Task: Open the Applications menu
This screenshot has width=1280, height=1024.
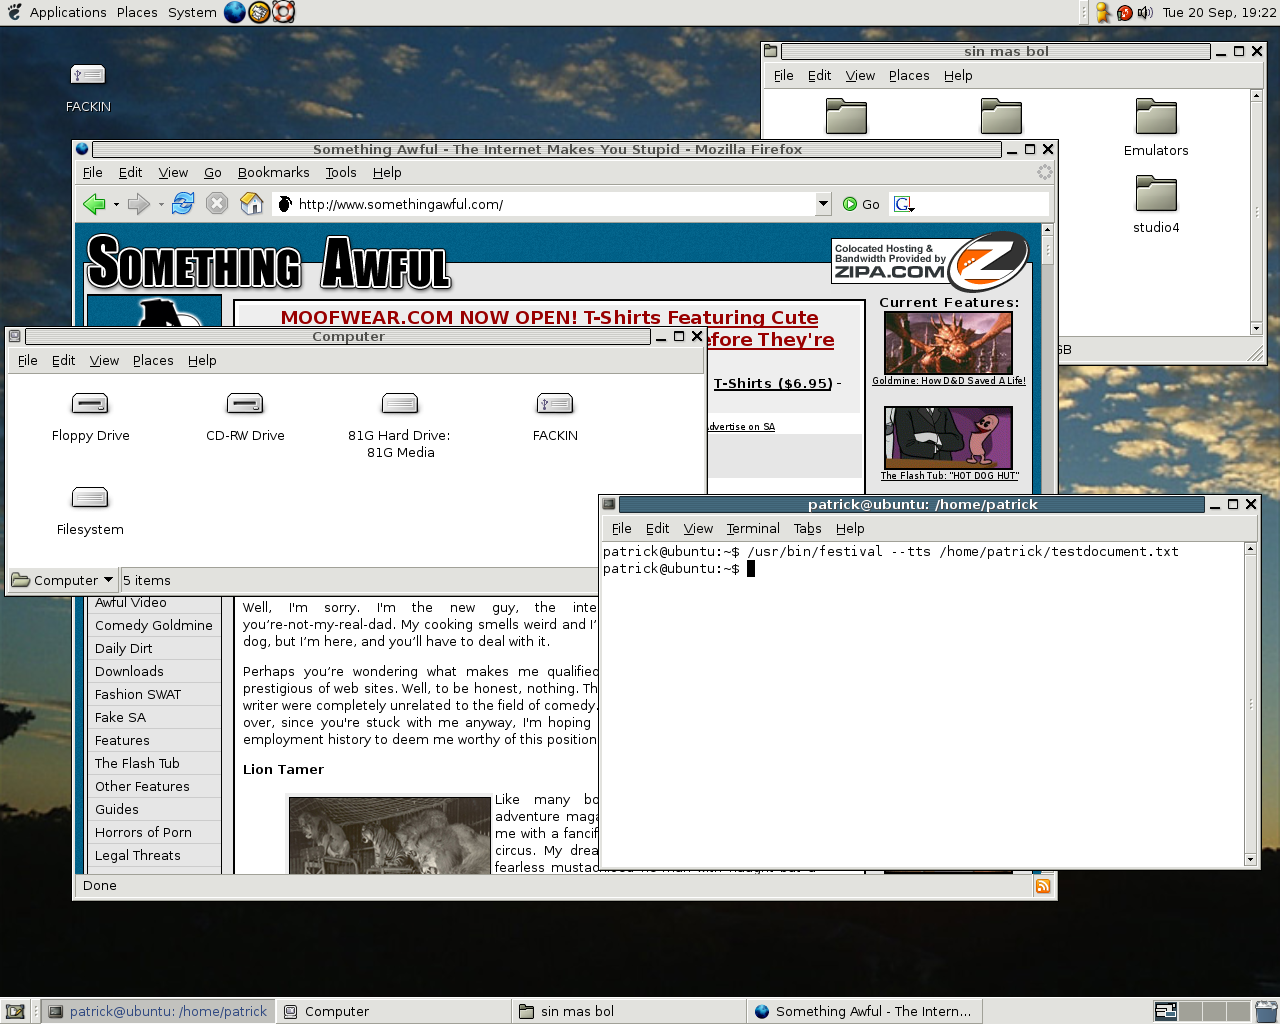Action: click(68, 12)
